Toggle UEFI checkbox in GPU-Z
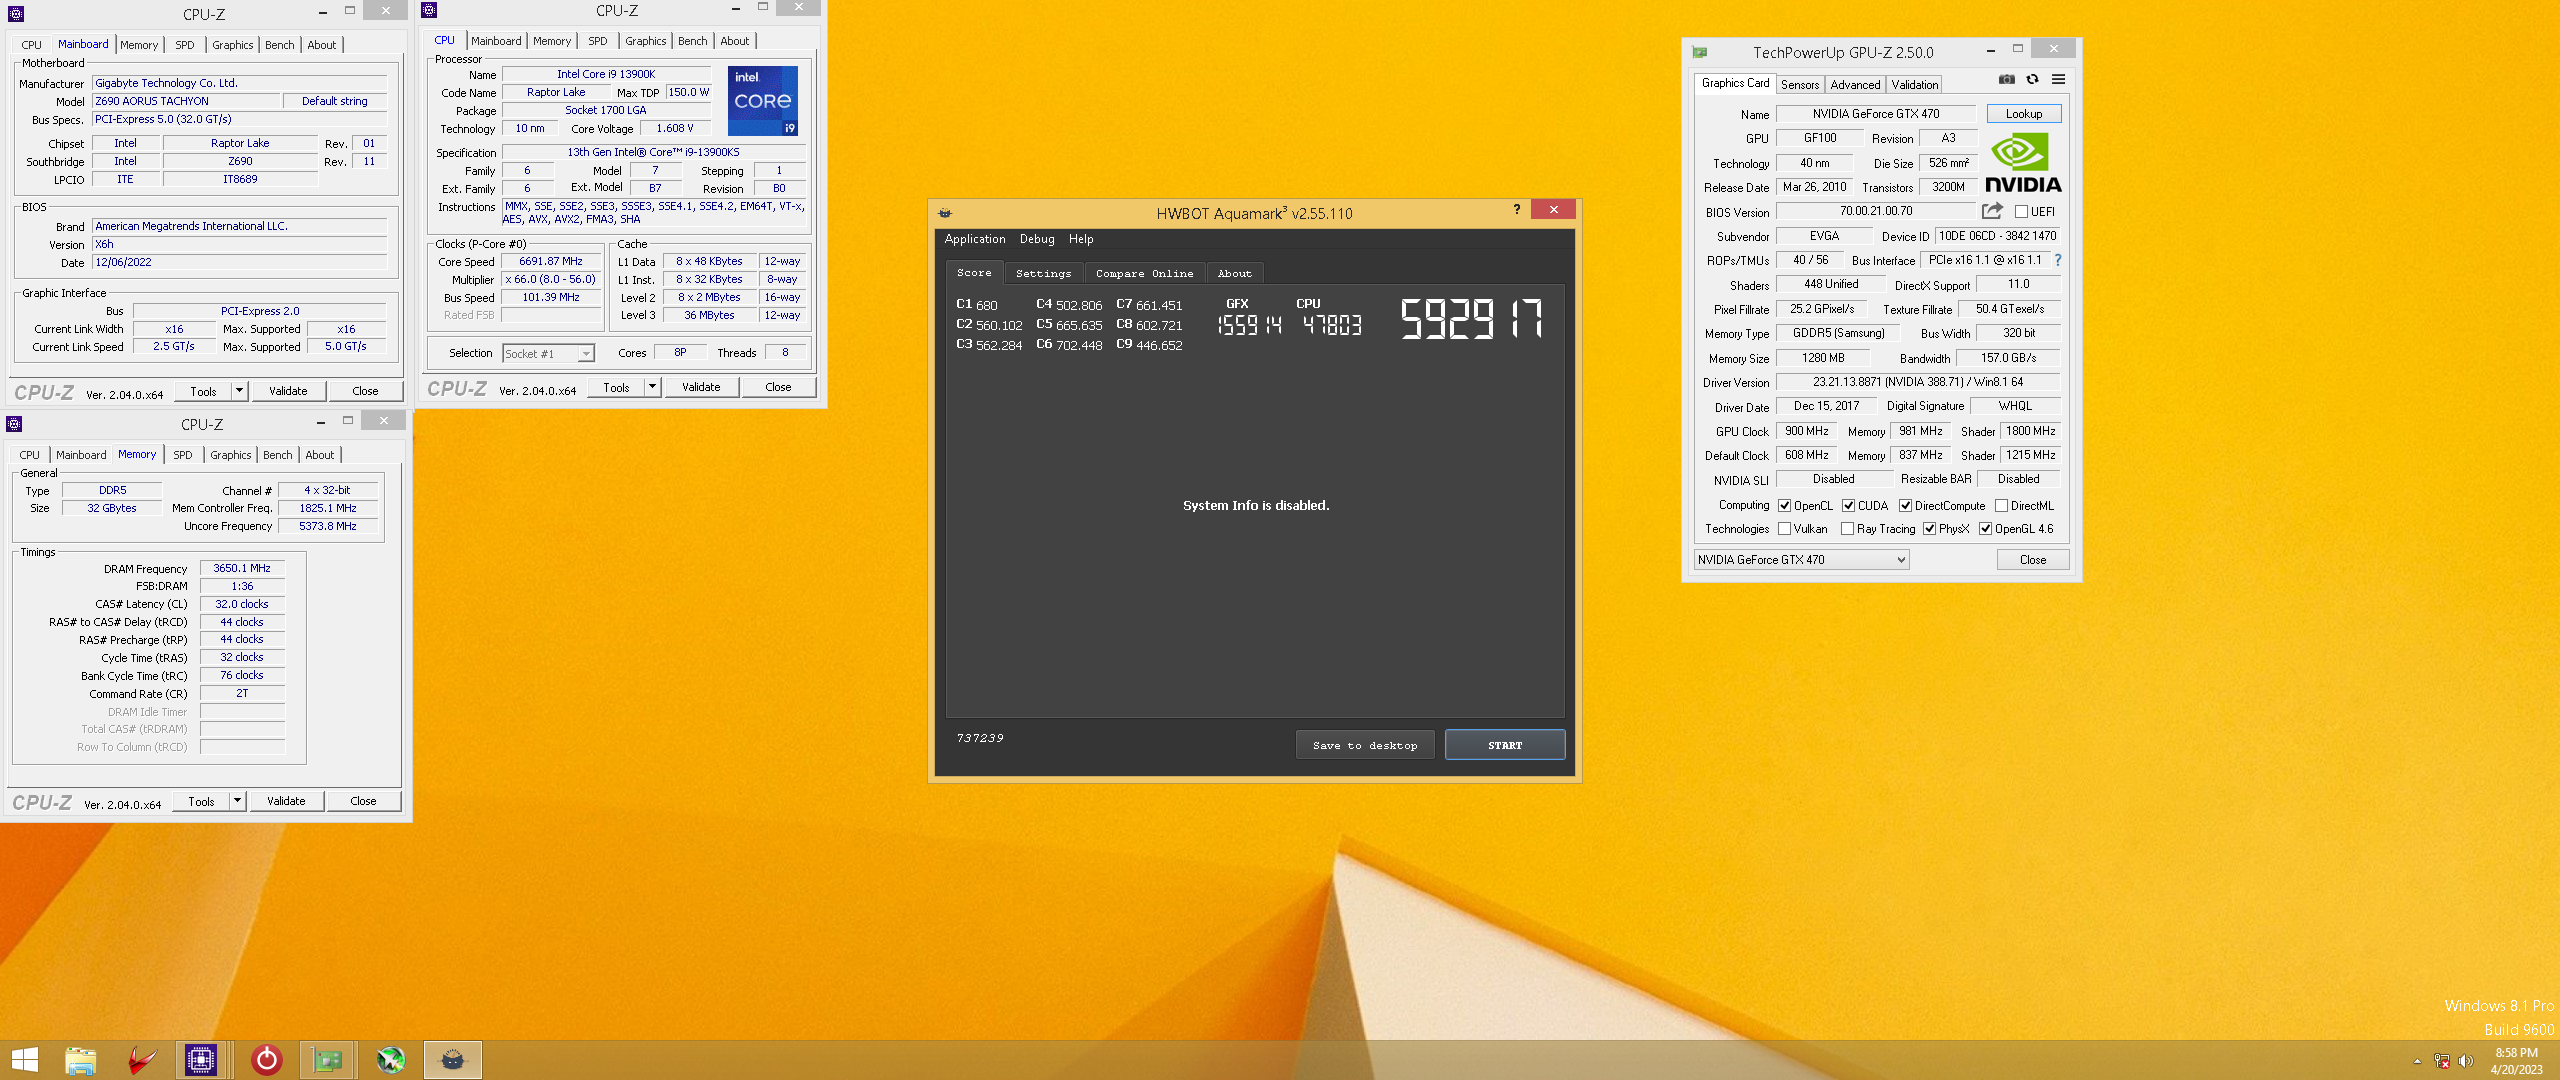 pyautogui.click(x=2021, y=212)
